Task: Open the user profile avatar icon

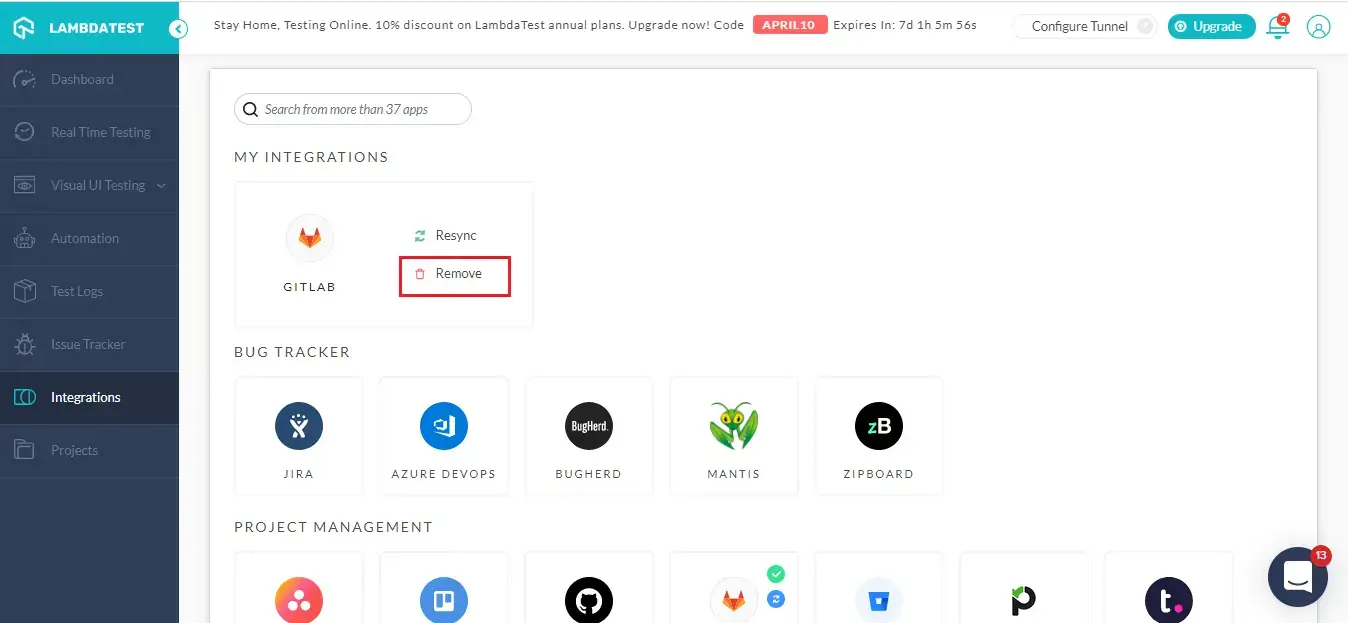Action: click(x=1319, y=27)
